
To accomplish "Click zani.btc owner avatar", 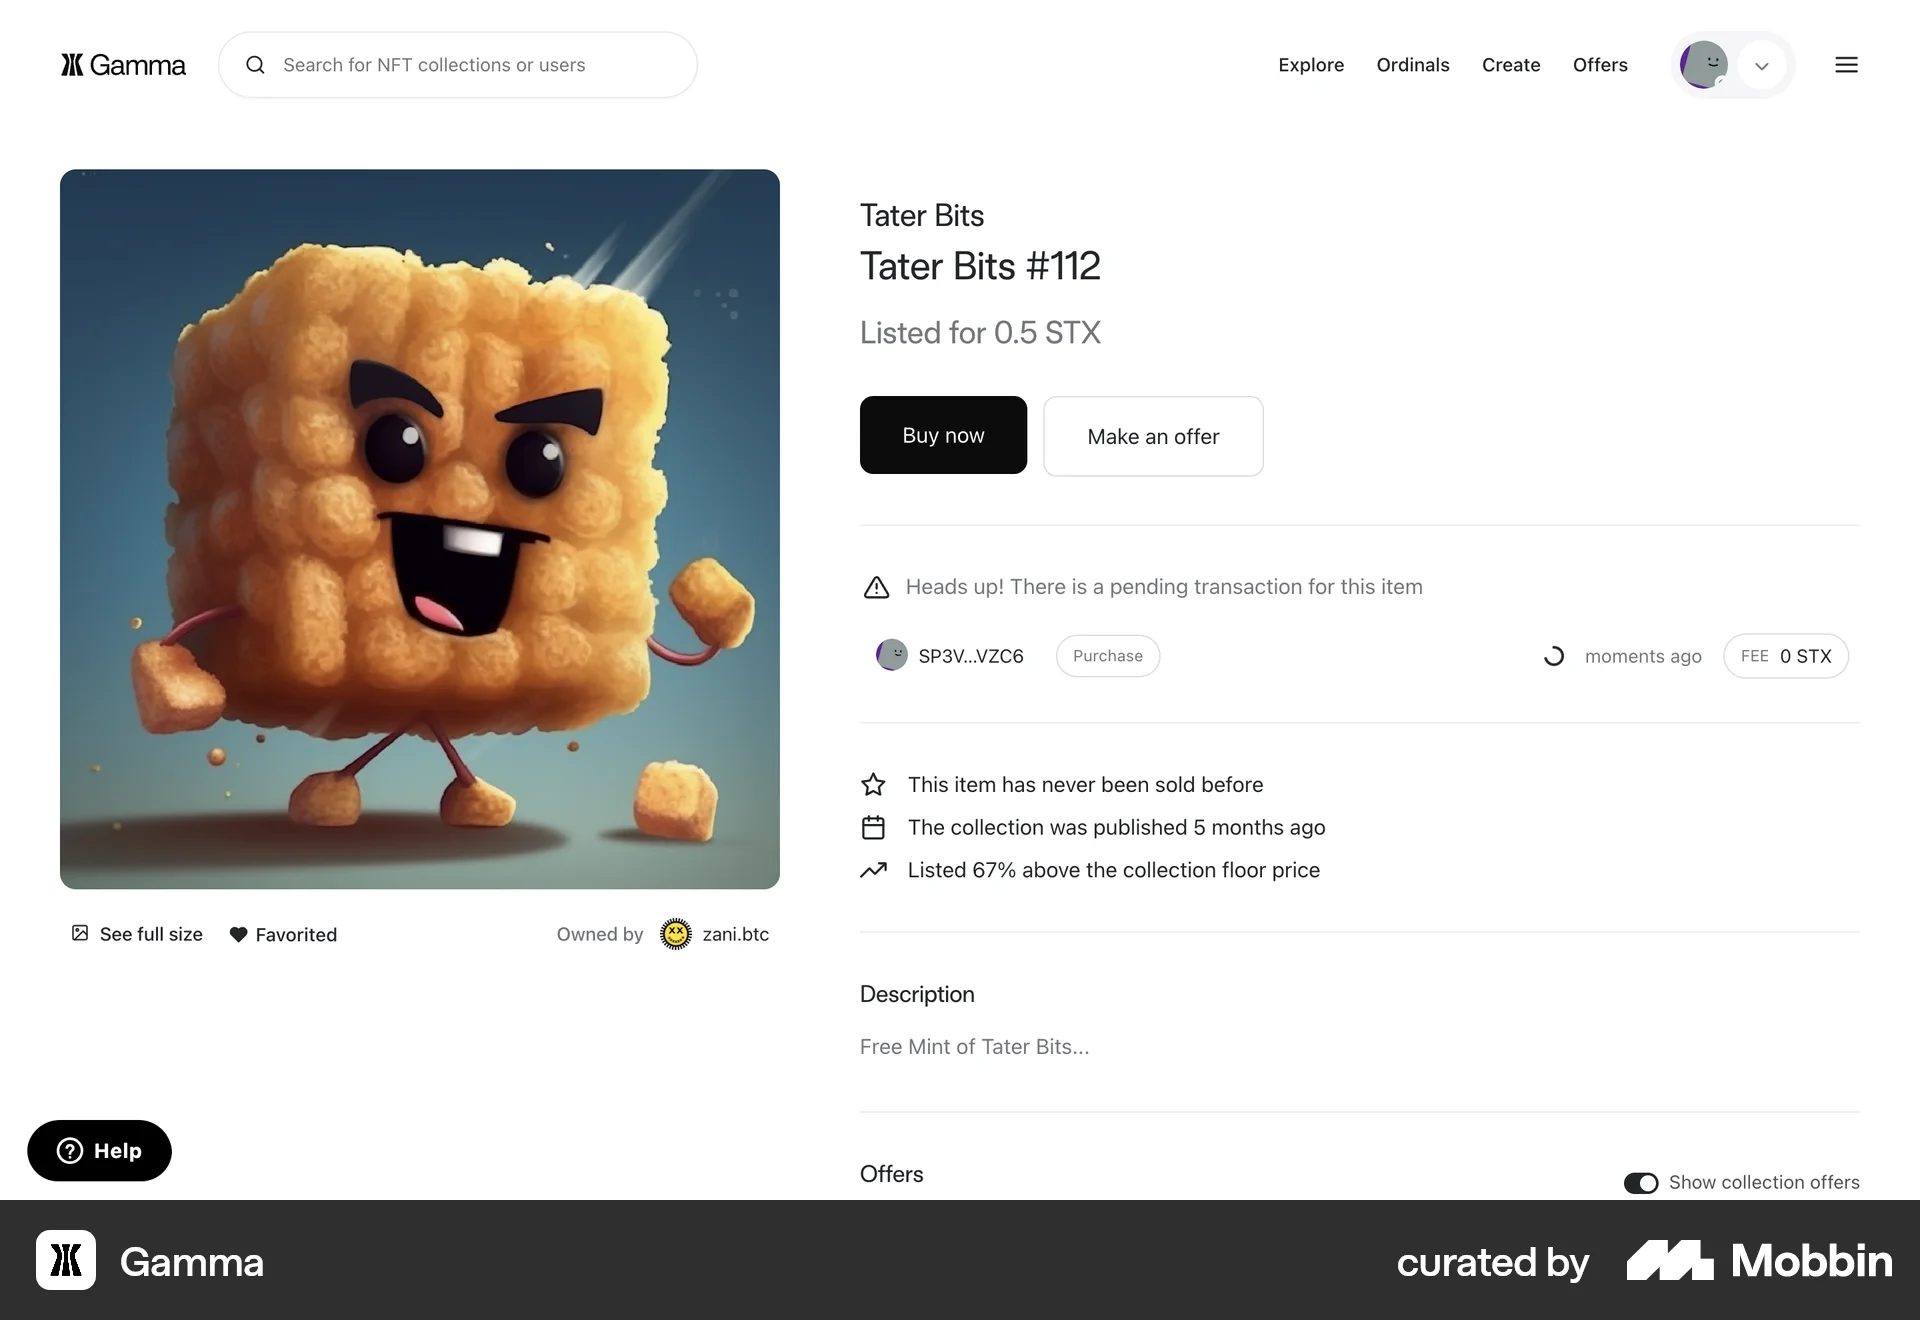I will tap(676, 934).
